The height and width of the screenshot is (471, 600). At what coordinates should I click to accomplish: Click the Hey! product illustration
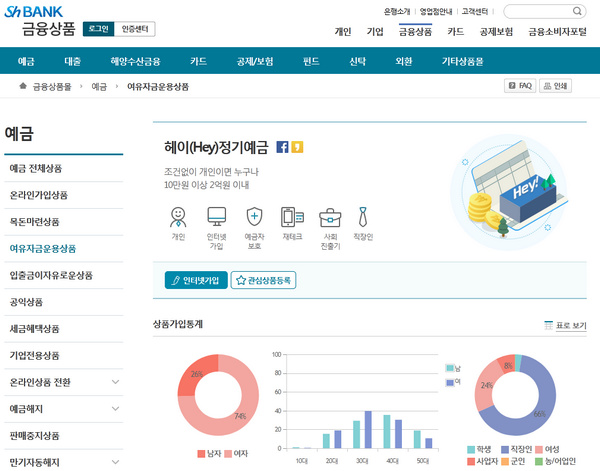click(x=509, y=192)
